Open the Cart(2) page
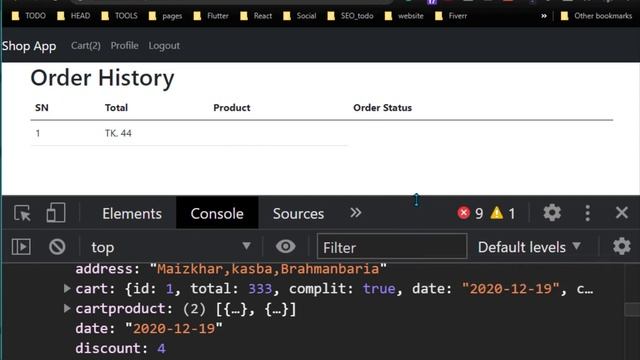 point(86,45)
